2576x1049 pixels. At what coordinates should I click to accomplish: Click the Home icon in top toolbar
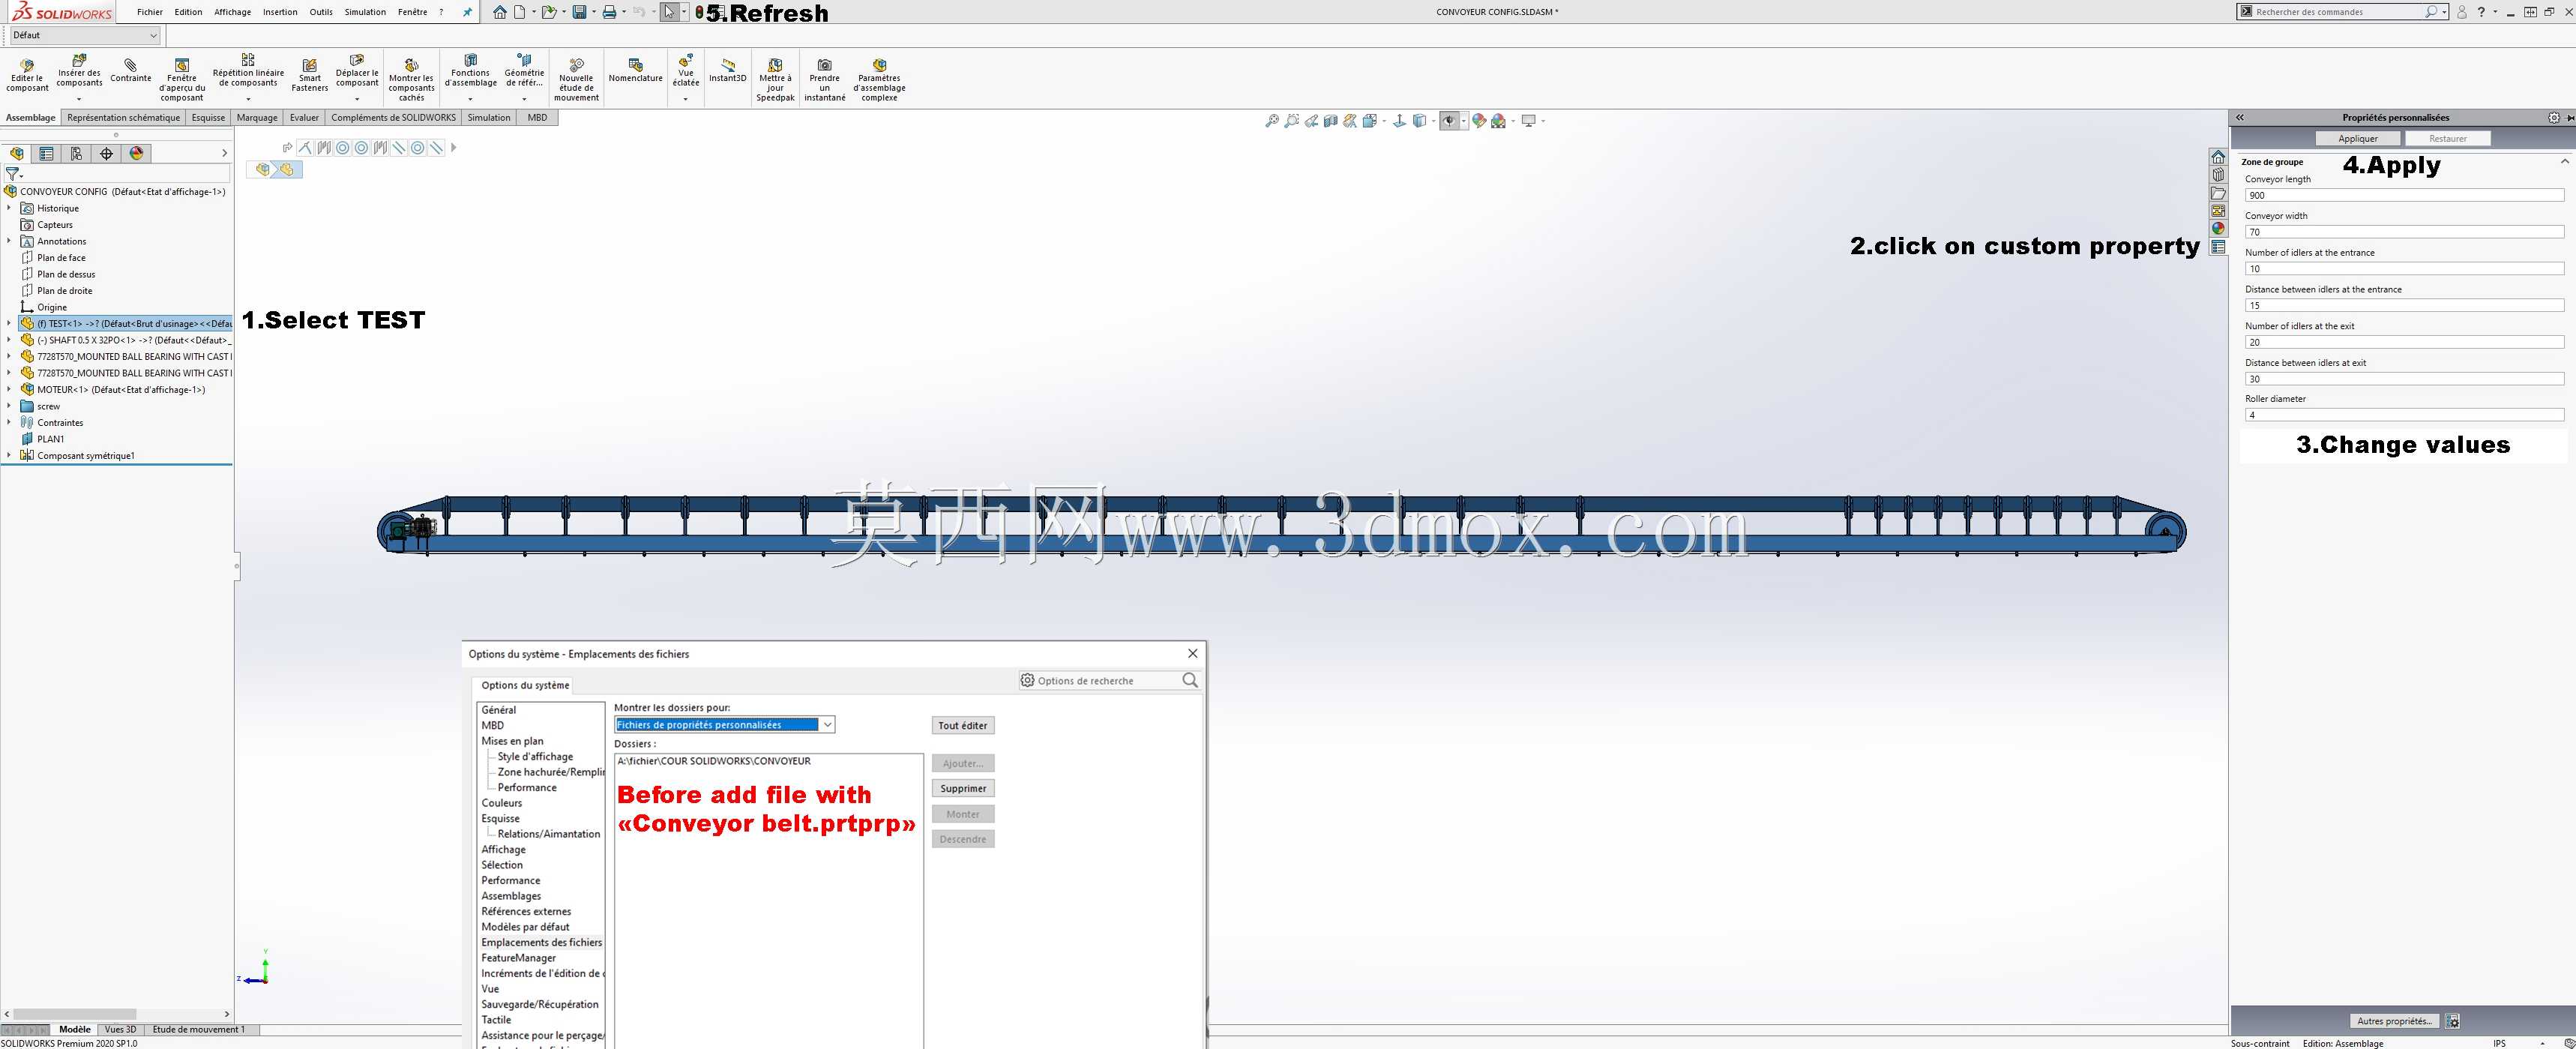tap(500, 12)
